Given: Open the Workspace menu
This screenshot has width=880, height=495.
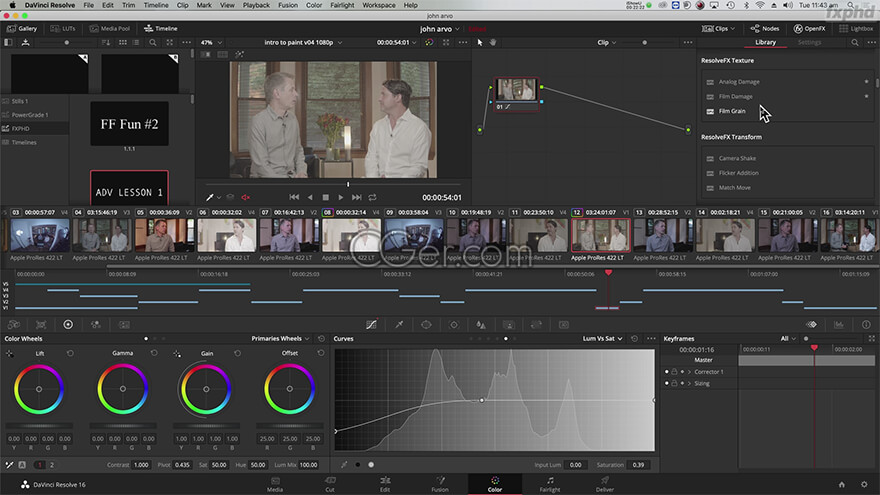Looking at the screenshot, I should tap(378, 5).
